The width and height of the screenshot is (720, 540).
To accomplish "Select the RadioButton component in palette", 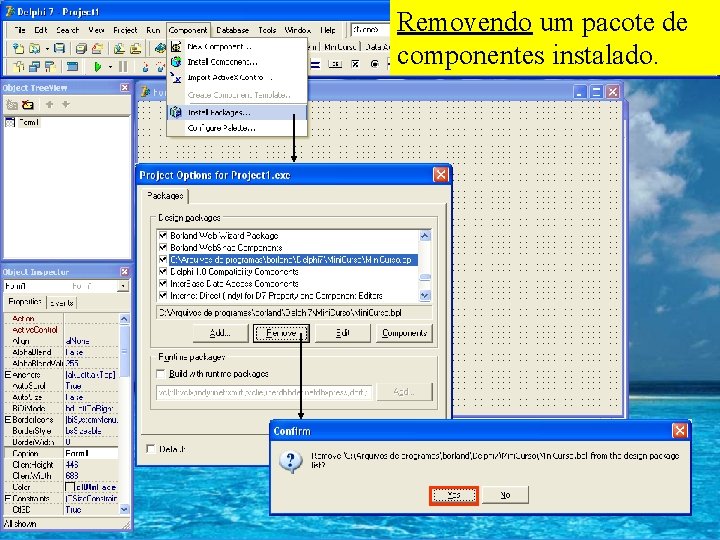I will (x=375, y=64).
